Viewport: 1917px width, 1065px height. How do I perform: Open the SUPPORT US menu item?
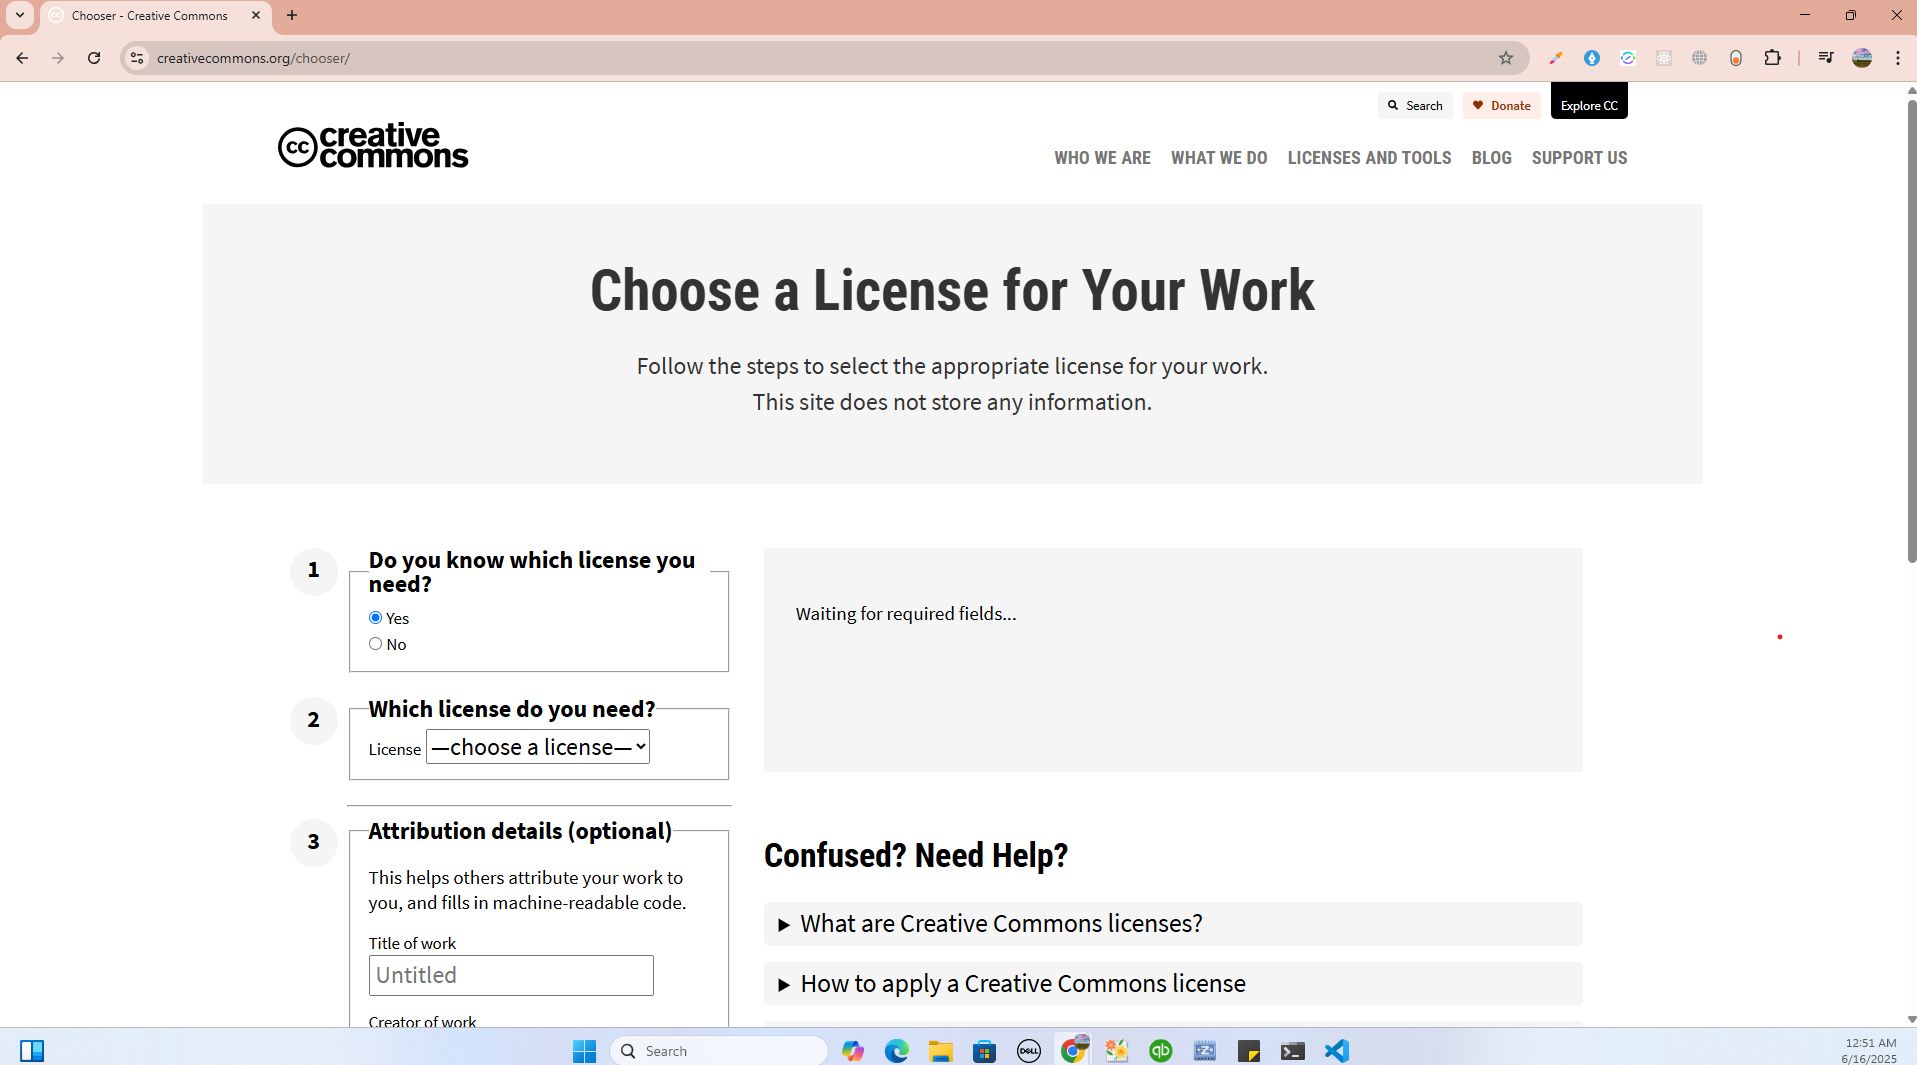tap(1579, 158)
